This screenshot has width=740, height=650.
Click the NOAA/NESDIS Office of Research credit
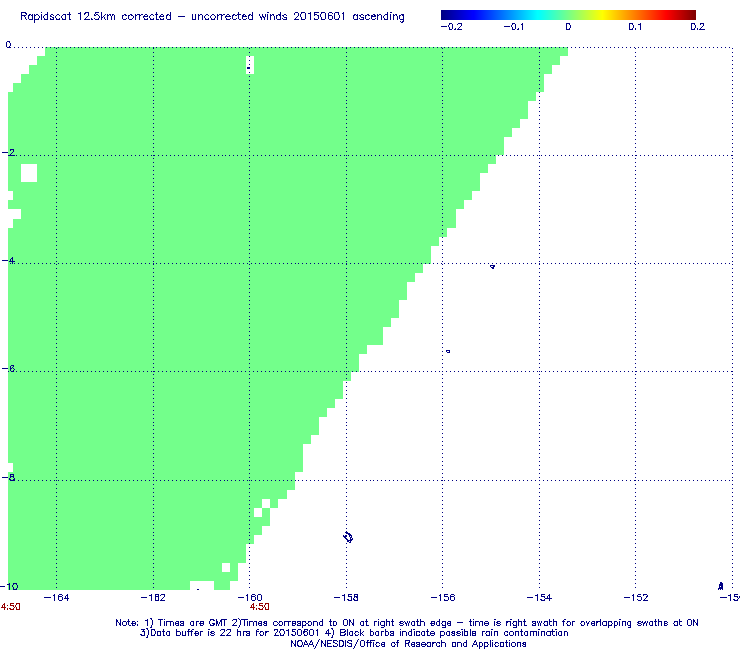tap(408, 644)
